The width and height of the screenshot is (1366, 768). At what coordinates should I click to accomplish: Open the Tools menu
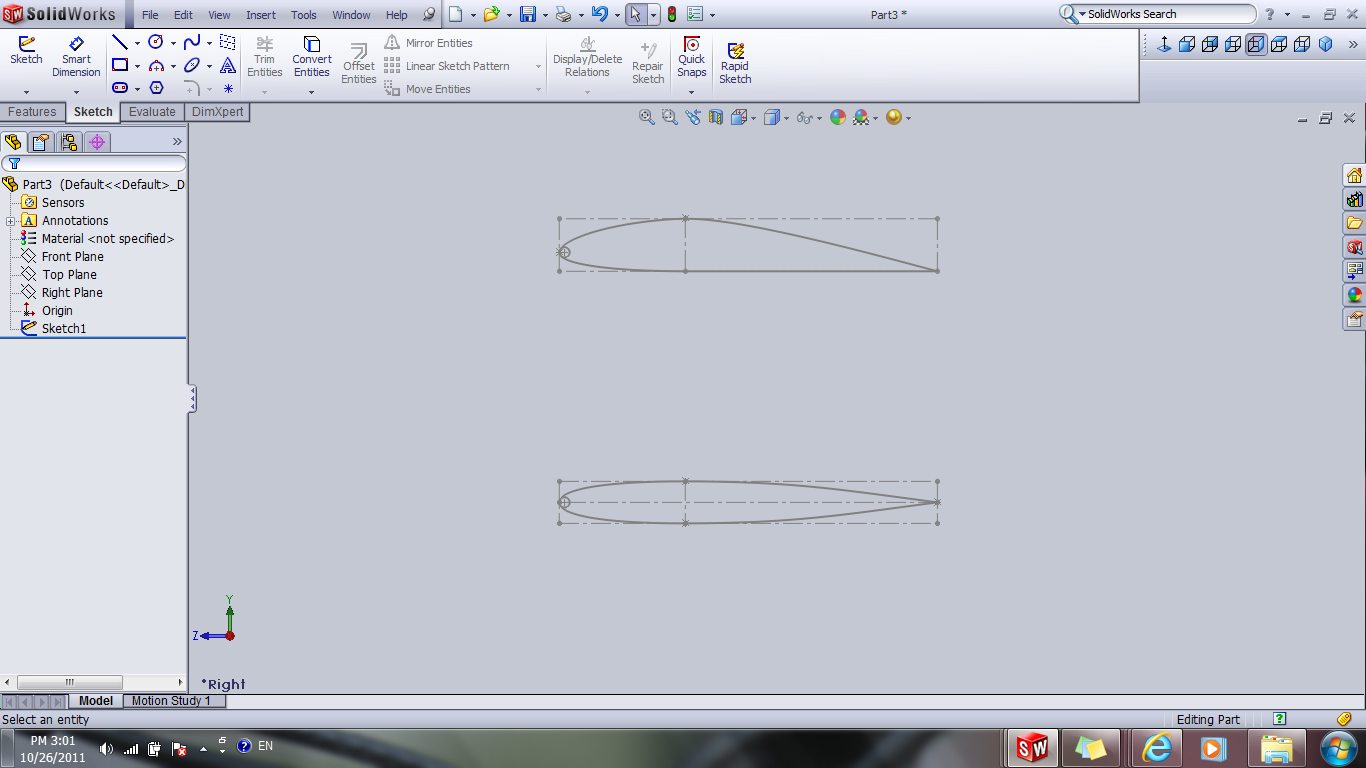point(304,15)
